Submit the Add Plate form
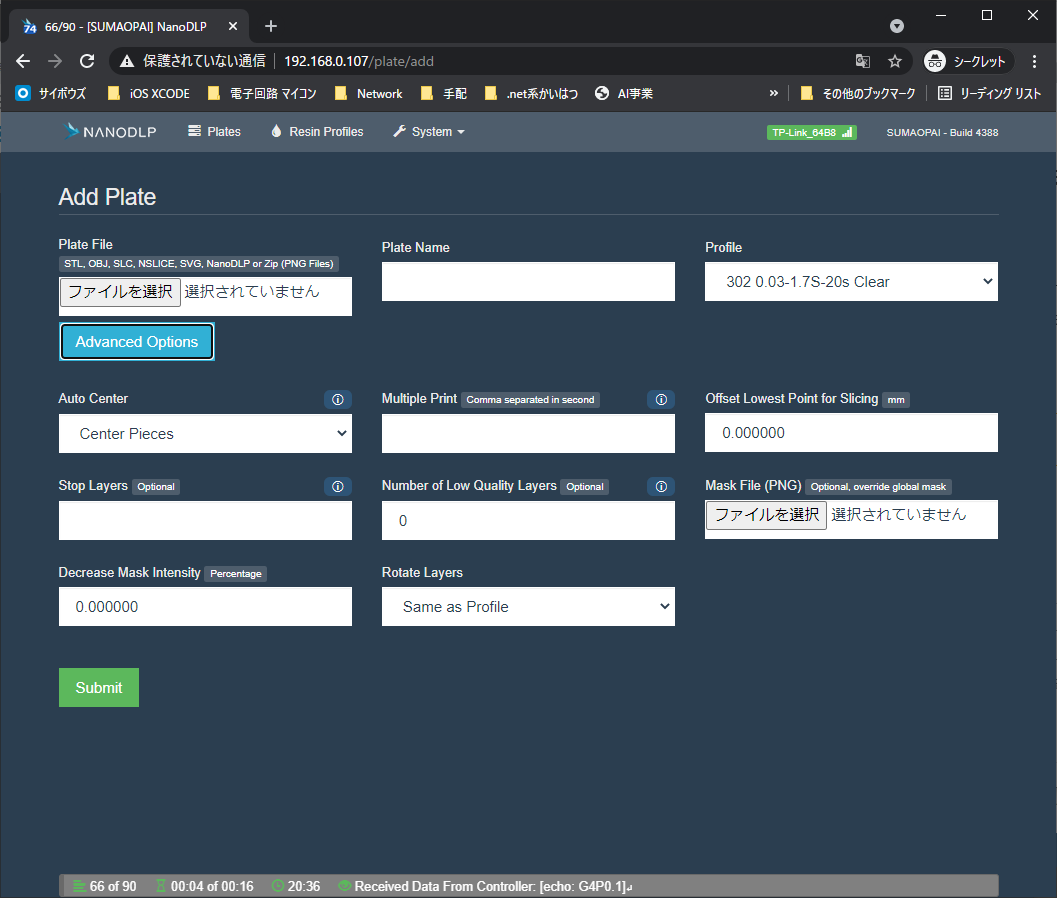The image size is (1057, 898). 98,688
